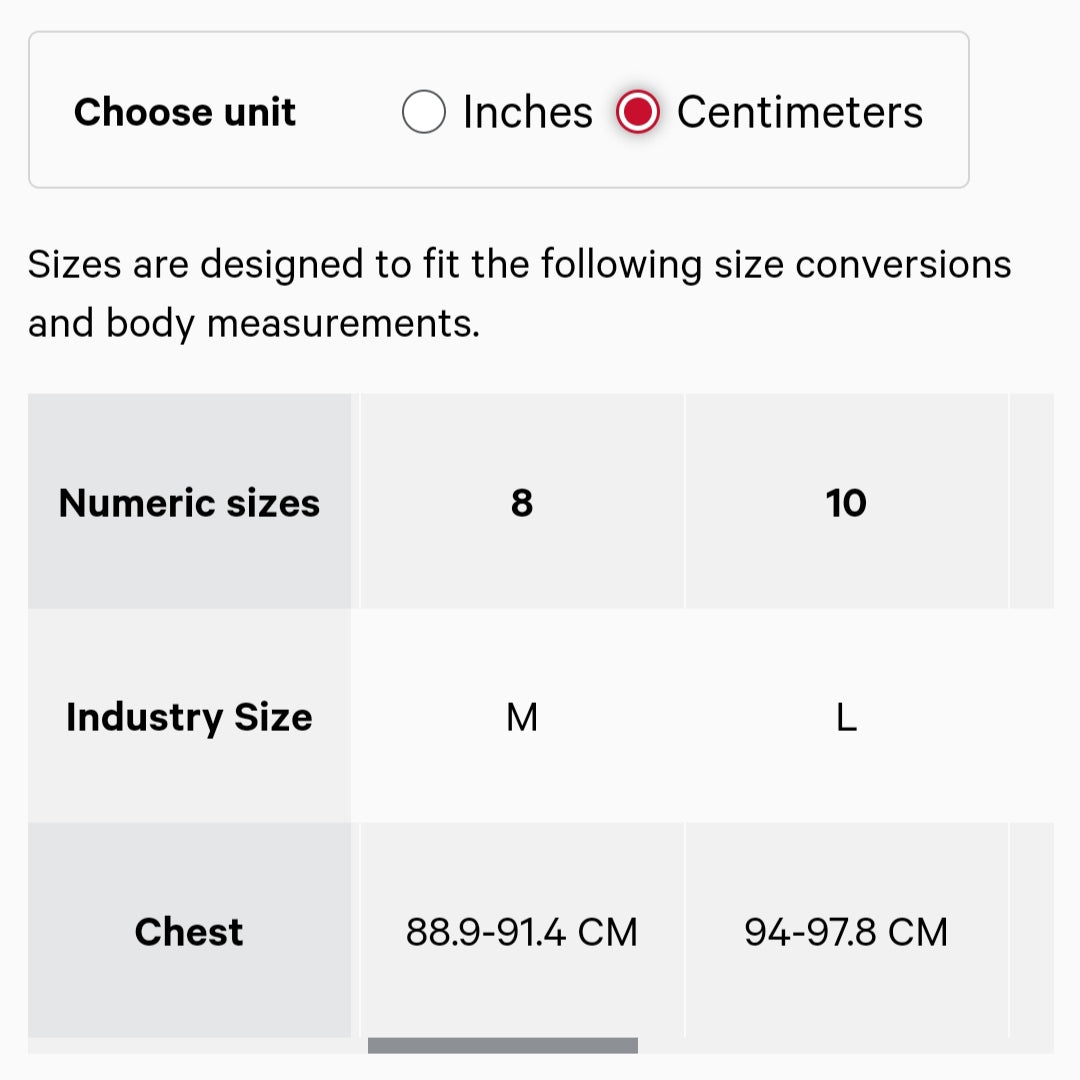Click the 'Centimeters' text label
This screenshot has width=1080, height=1080.
coord(799,112)
